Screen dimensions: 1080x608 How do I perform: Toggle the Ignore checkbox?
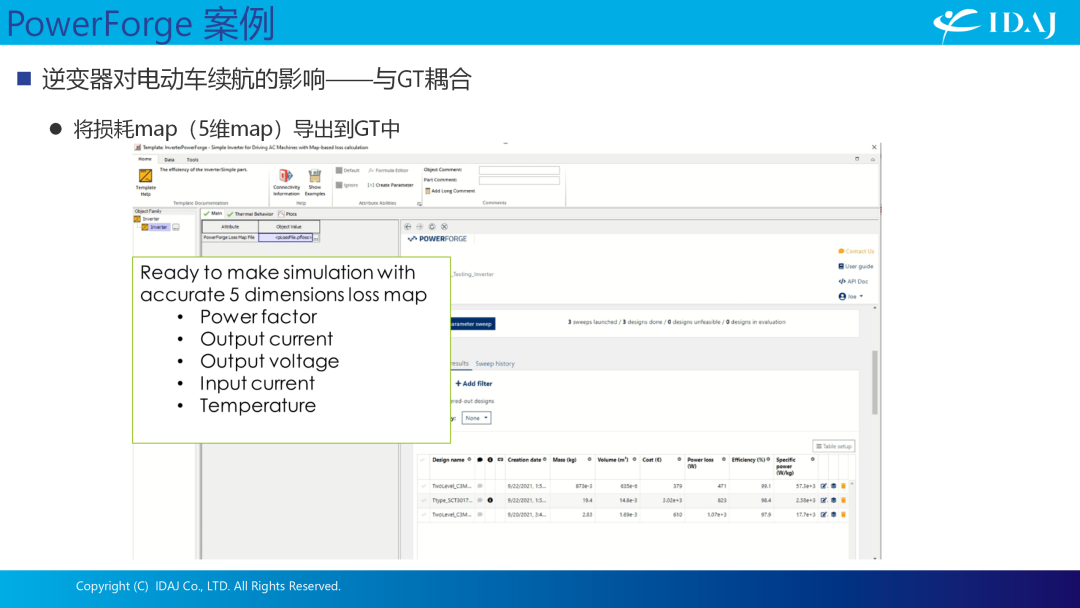339,185
